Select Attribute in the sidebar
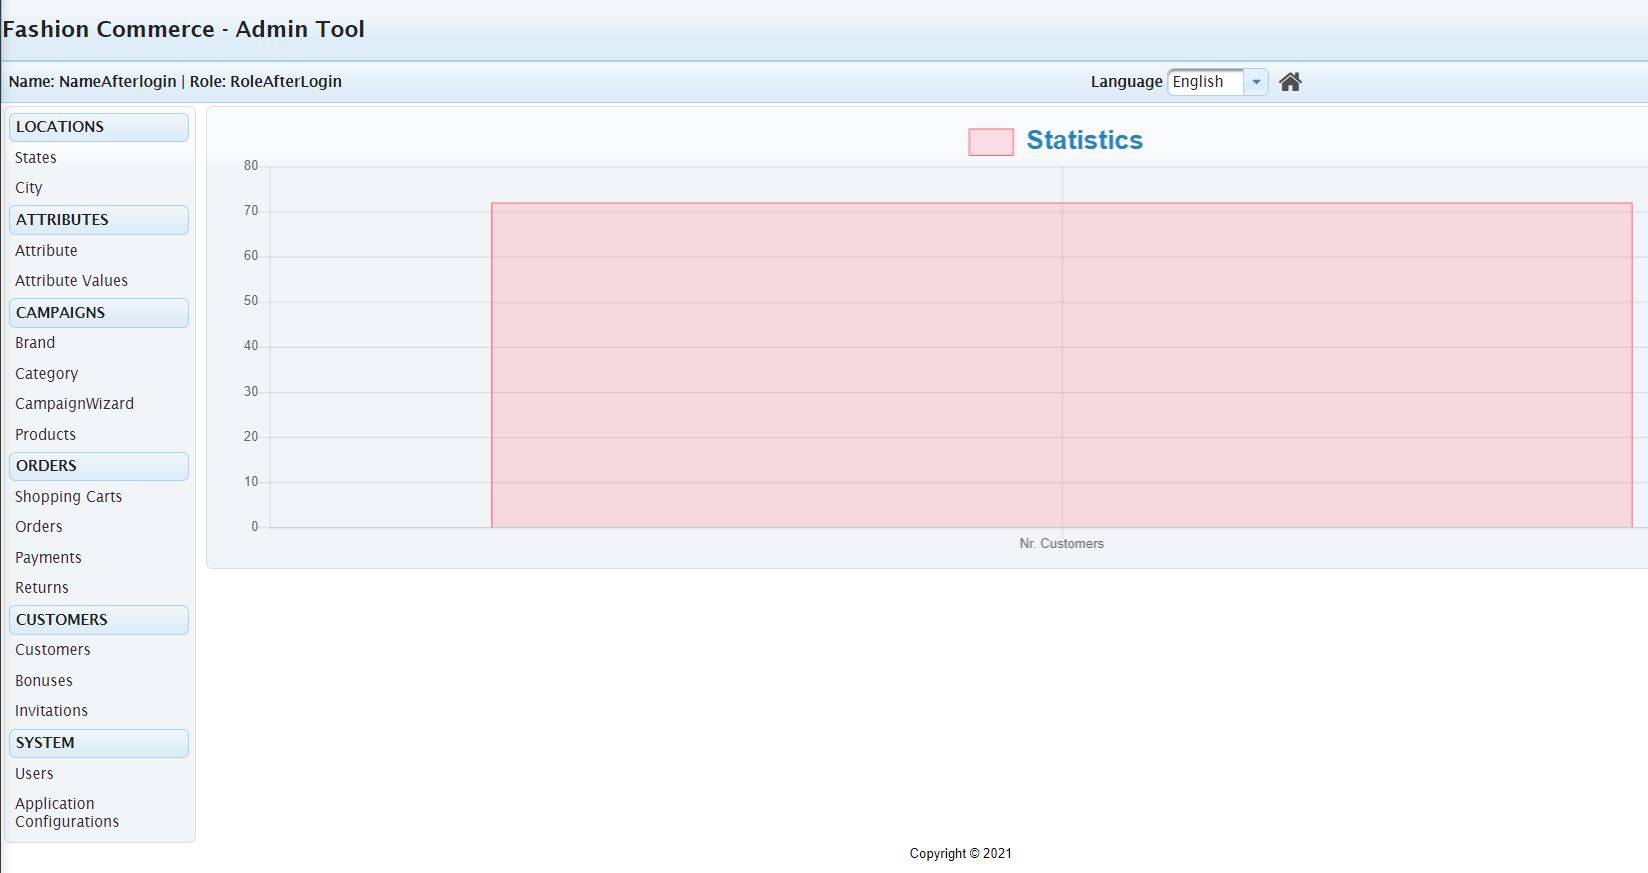This screenshot has height=873, width=1648. click(46, 251)
